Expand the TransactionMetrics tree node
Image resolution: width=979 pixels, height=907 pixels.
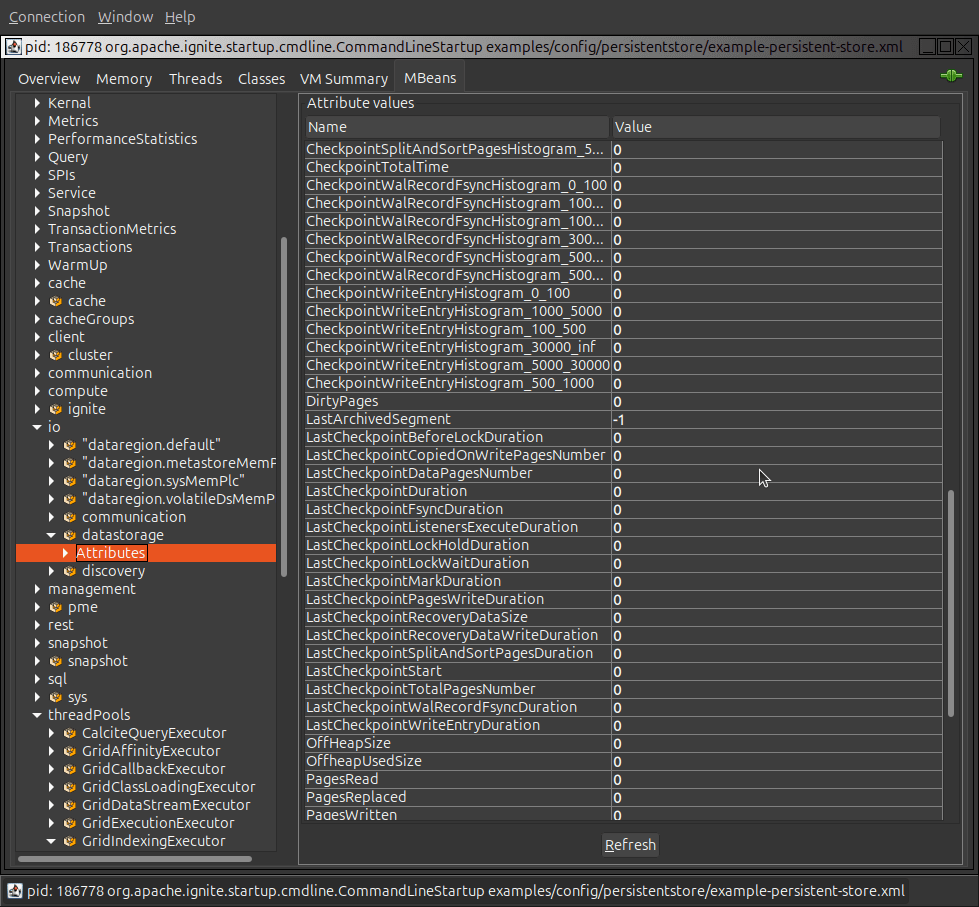pos(37,229)
